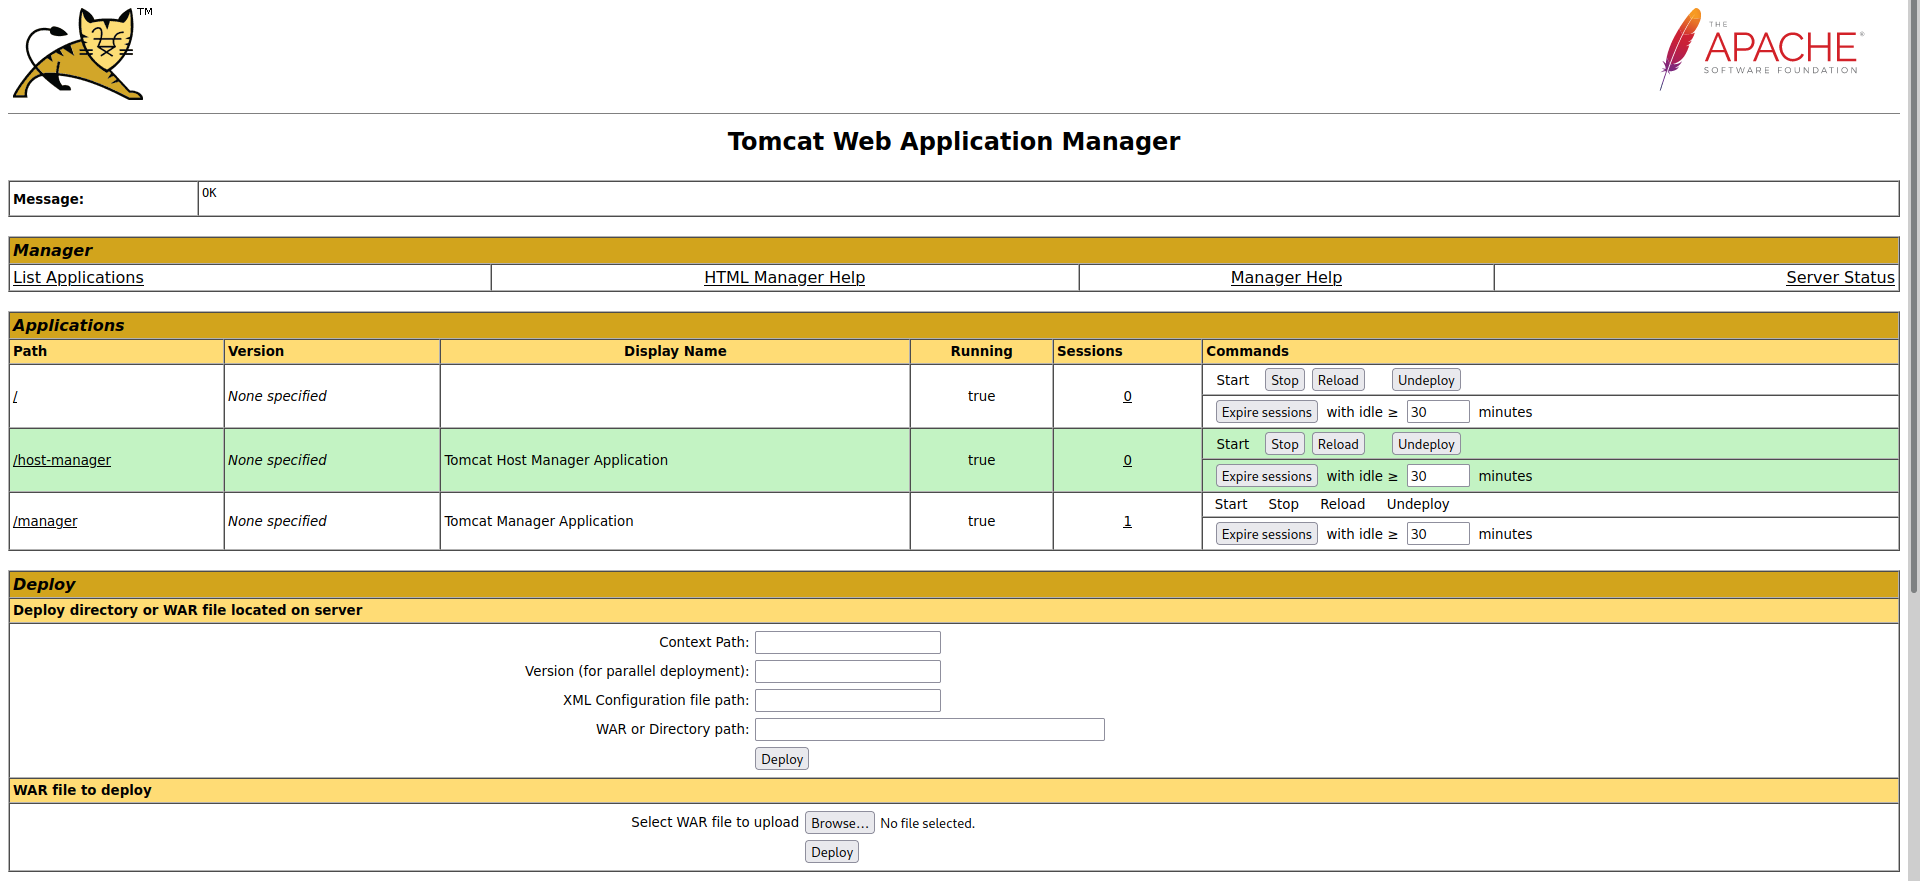Click the "Tomcat Manager Application" display name

pos(539,522)
